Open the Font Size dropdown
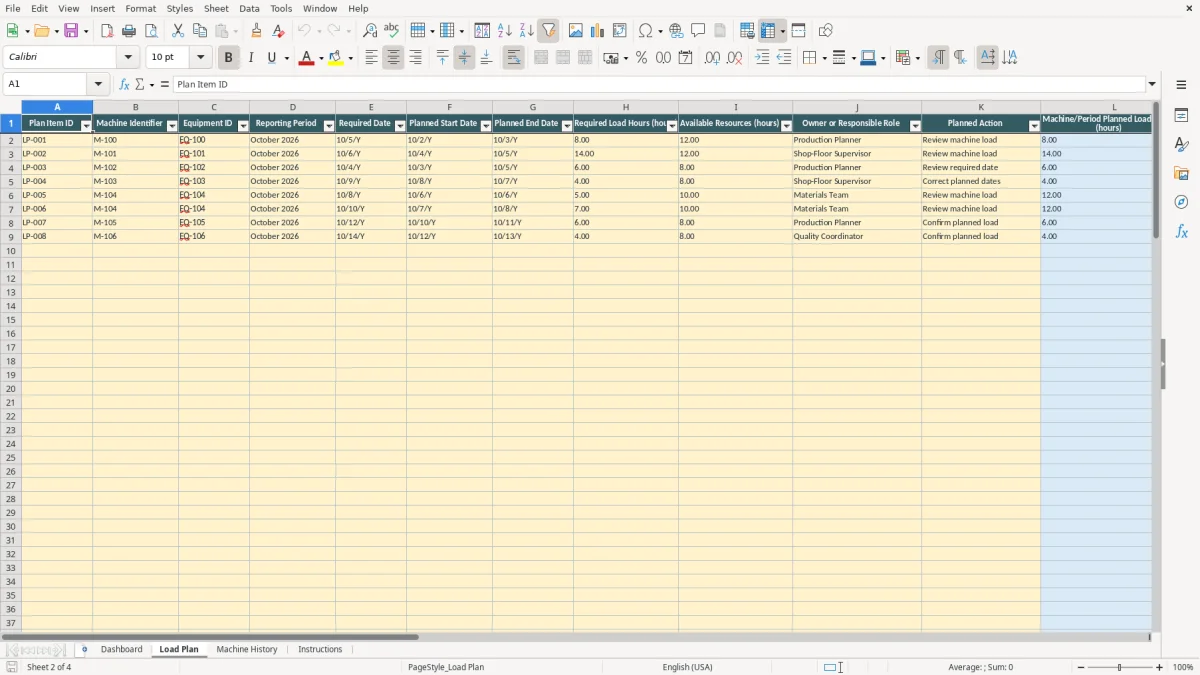This screenshot has height=675, width=1200. pyautogui.click(x=200, y=58)
